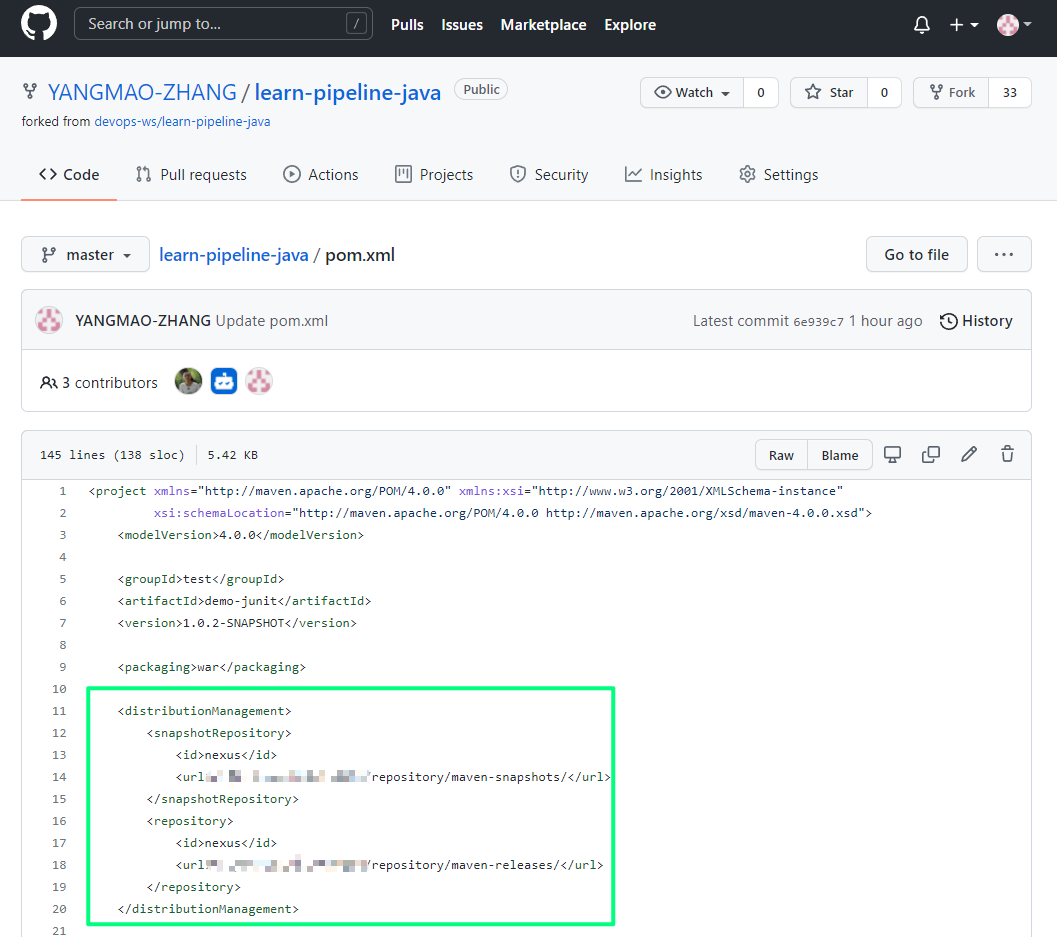
Task: Open the Blame view
Action: pyautogui.click(x=840, y=455)
